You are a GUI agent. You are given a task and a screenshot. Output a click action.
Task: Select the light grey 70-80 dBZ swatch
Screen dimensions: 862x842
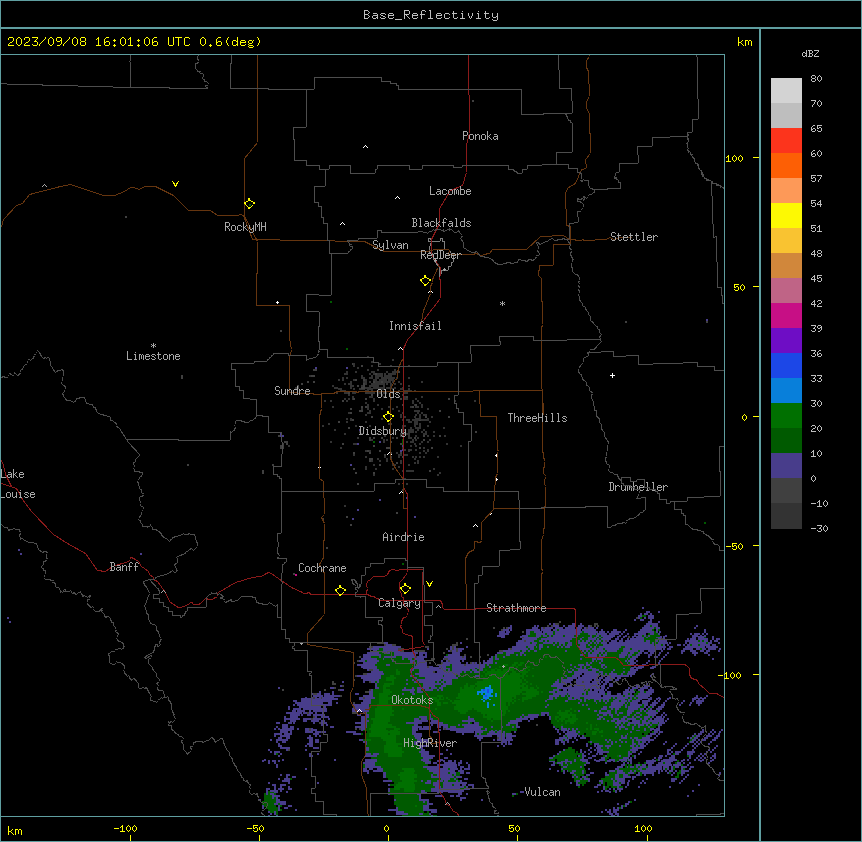[786, 91]
